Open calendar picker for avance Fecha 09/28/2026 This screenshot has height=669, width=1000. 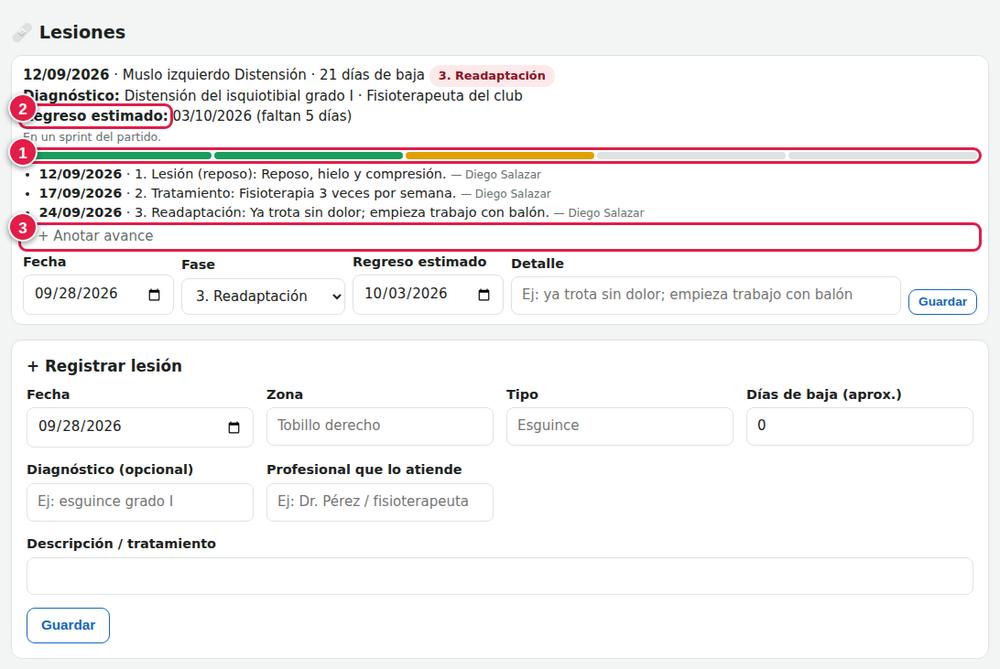tap(154, 295)
